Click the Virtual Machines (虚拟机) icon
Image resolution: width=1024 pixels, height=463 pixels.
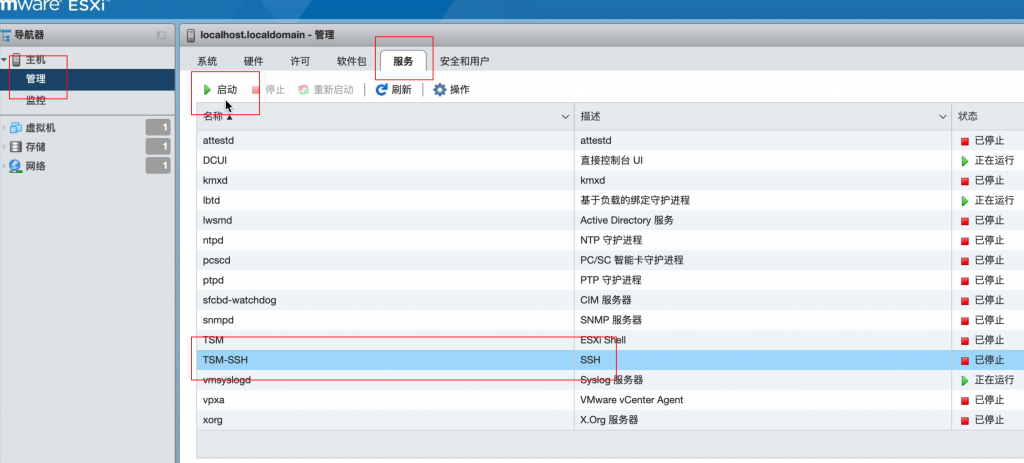point(16,128)
